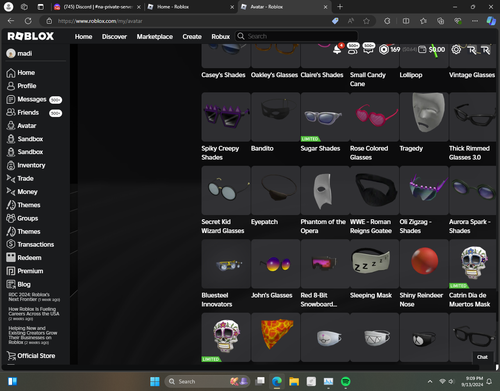Viewport: 500px width, 391px height.
Task: Select Discover in top navigation
Action: [x=114, y=37]
